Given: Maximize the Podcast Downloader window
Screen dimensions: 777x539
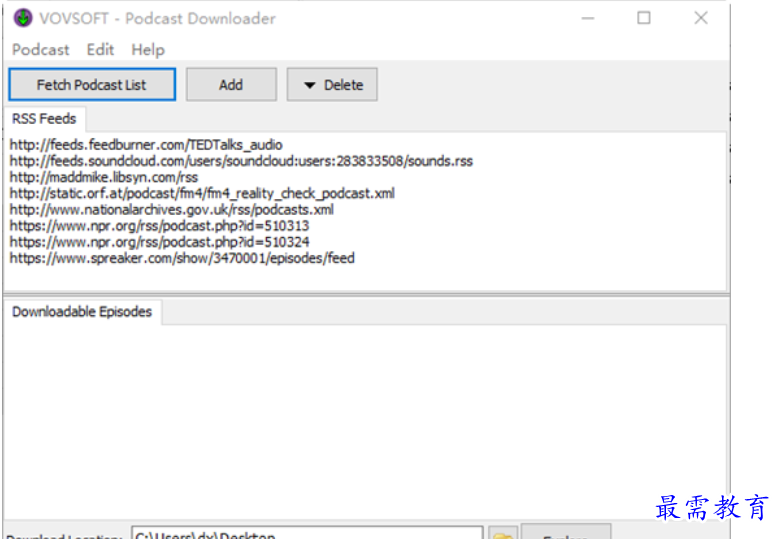Looking at the screenshot, I should (644, 18).
